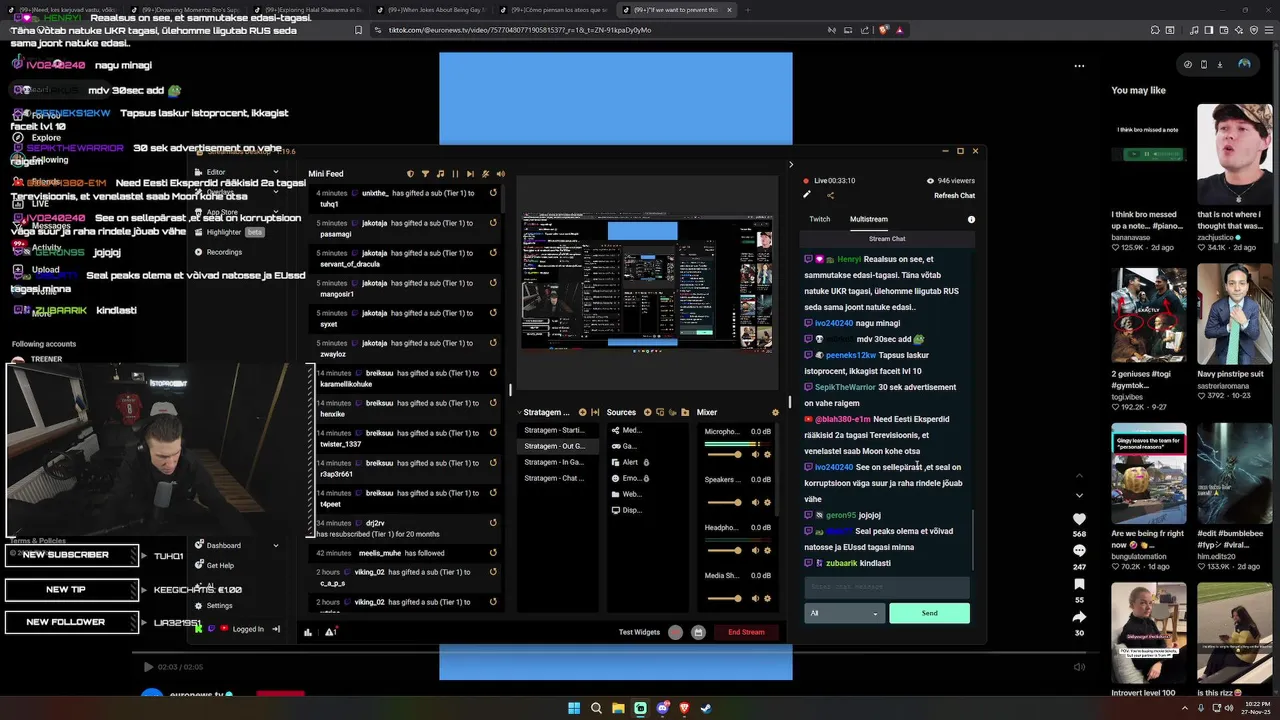Focus the chat message input field
Viewport: 1280px width, 720px height.
887,587
